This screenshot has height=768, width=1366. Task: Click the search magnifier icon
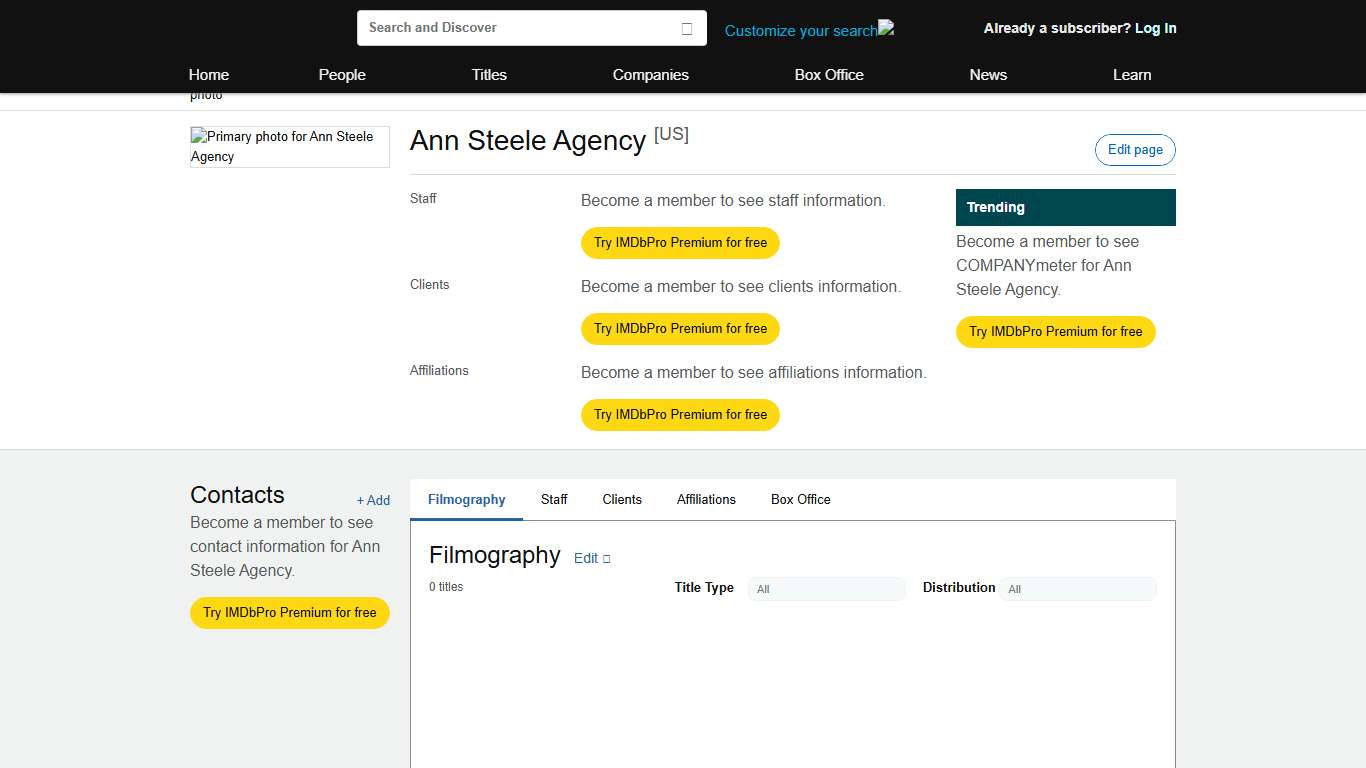point(687,28)
